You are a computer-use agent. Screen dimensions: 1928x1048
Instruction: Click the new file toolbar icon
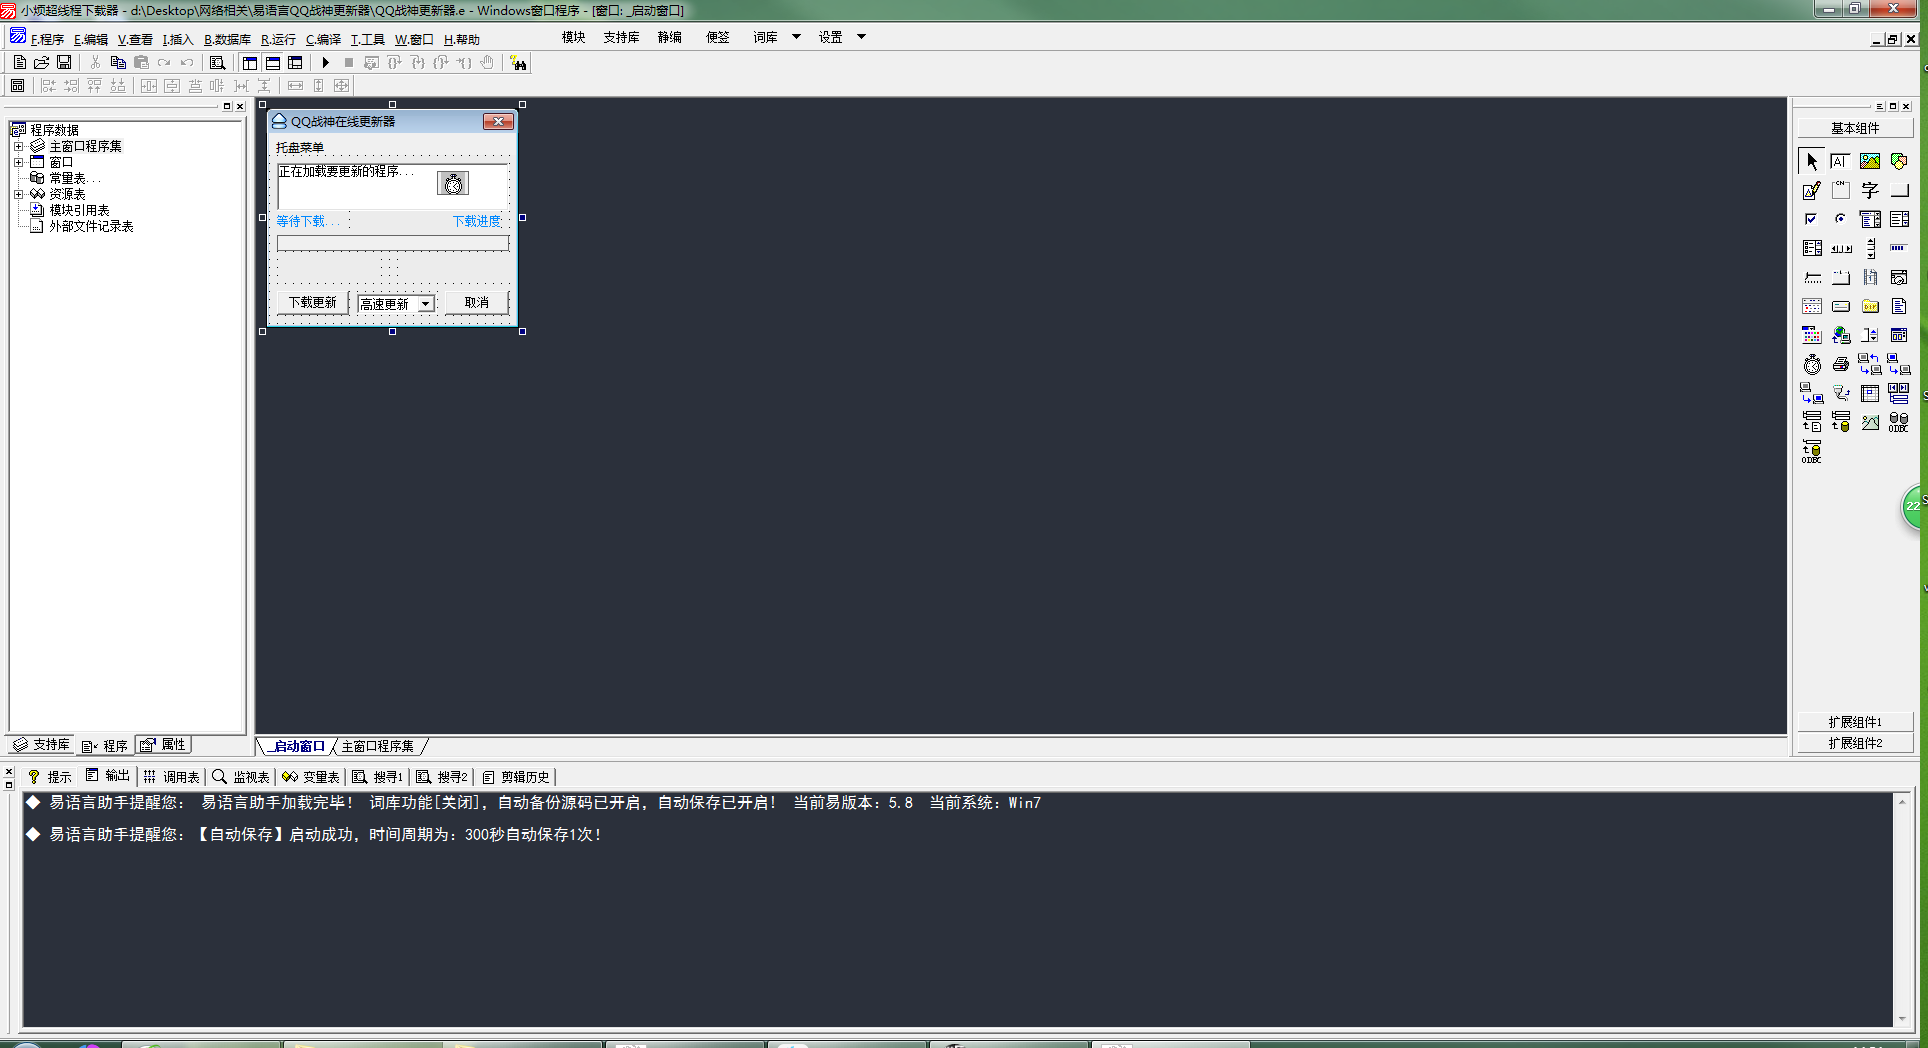19,63
